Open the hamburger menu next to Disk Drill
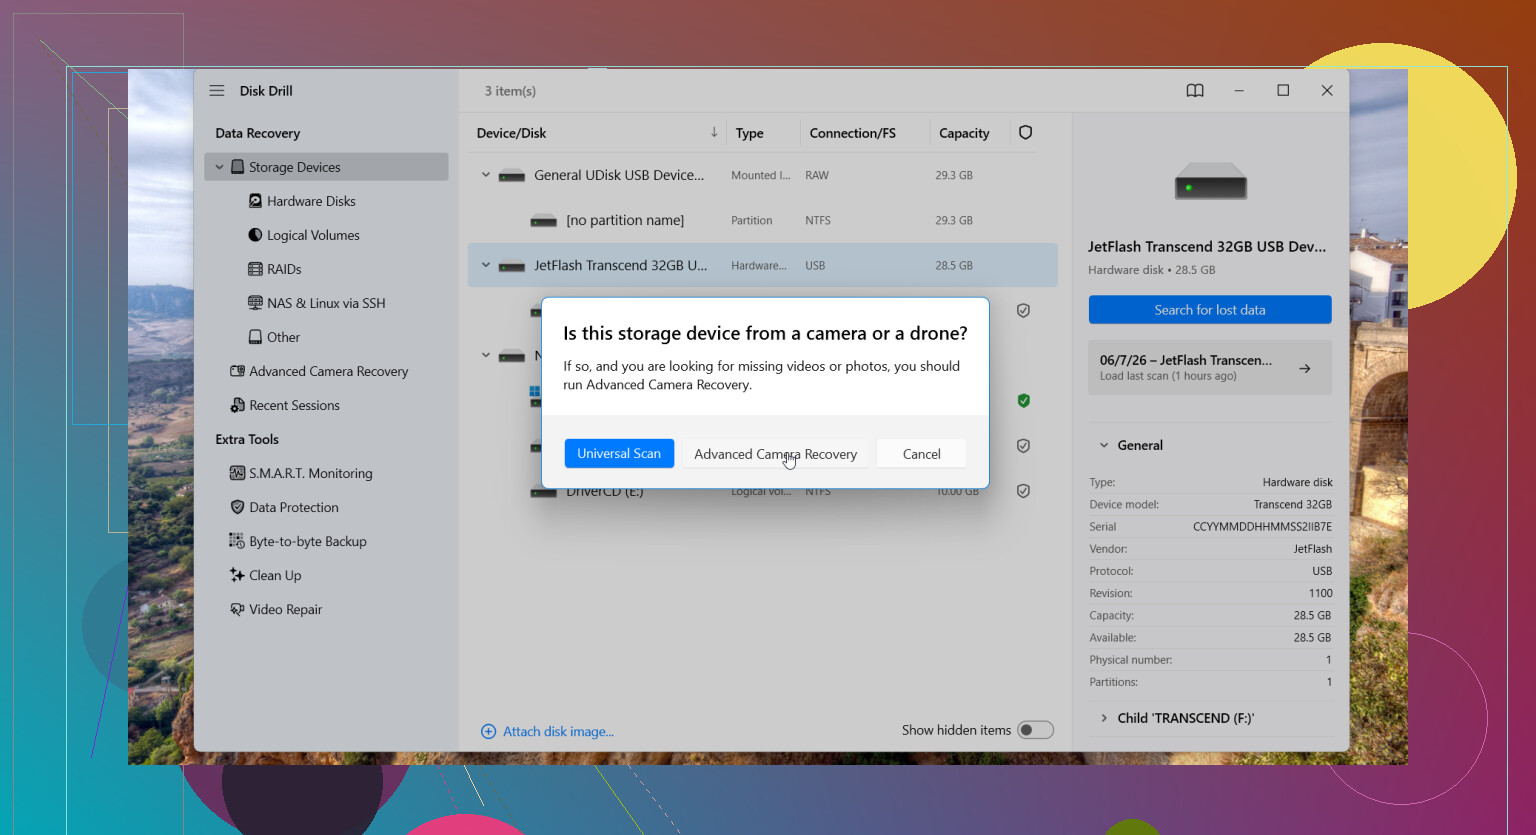 point(216,90)
